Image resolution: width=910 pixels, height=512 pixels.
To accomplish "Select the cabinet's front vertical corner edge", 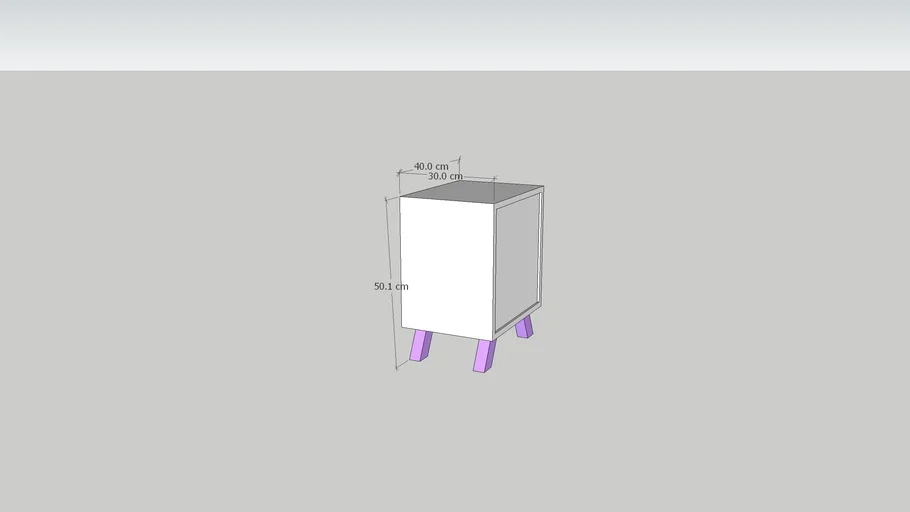I will [x=495, y=270].
